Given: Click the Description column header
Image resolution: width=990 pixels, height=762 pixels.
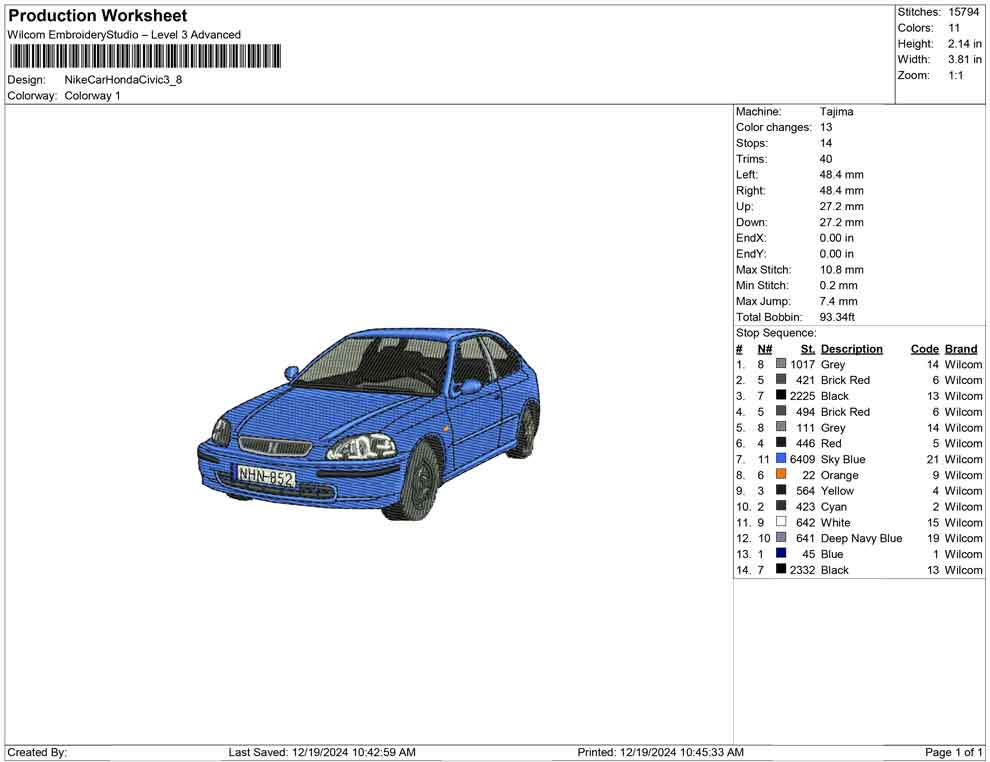Looking at the screenshot, I should [x=851, y=348].
